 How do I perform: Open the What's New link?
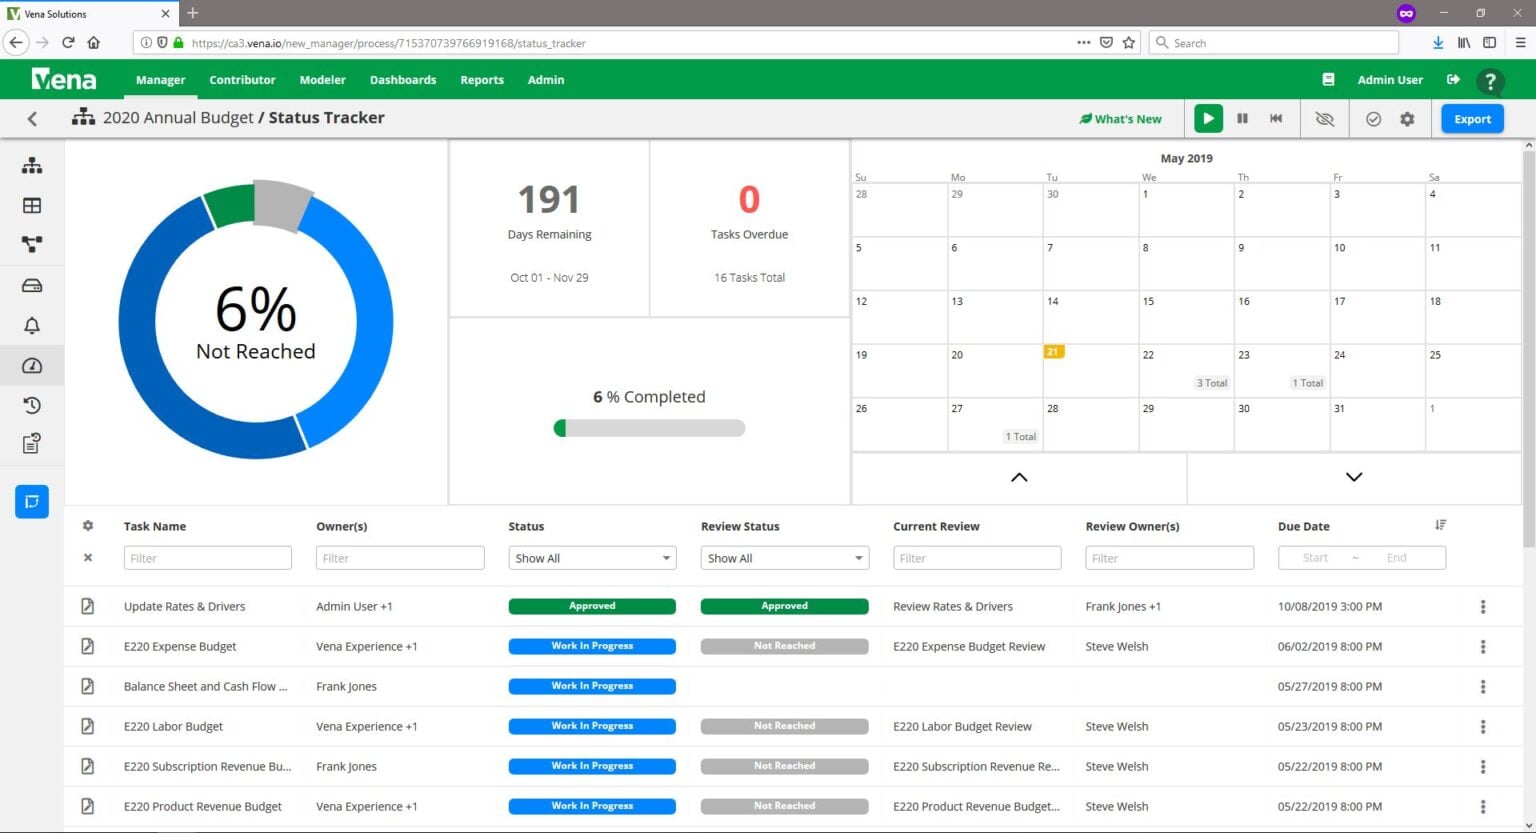1120,118
